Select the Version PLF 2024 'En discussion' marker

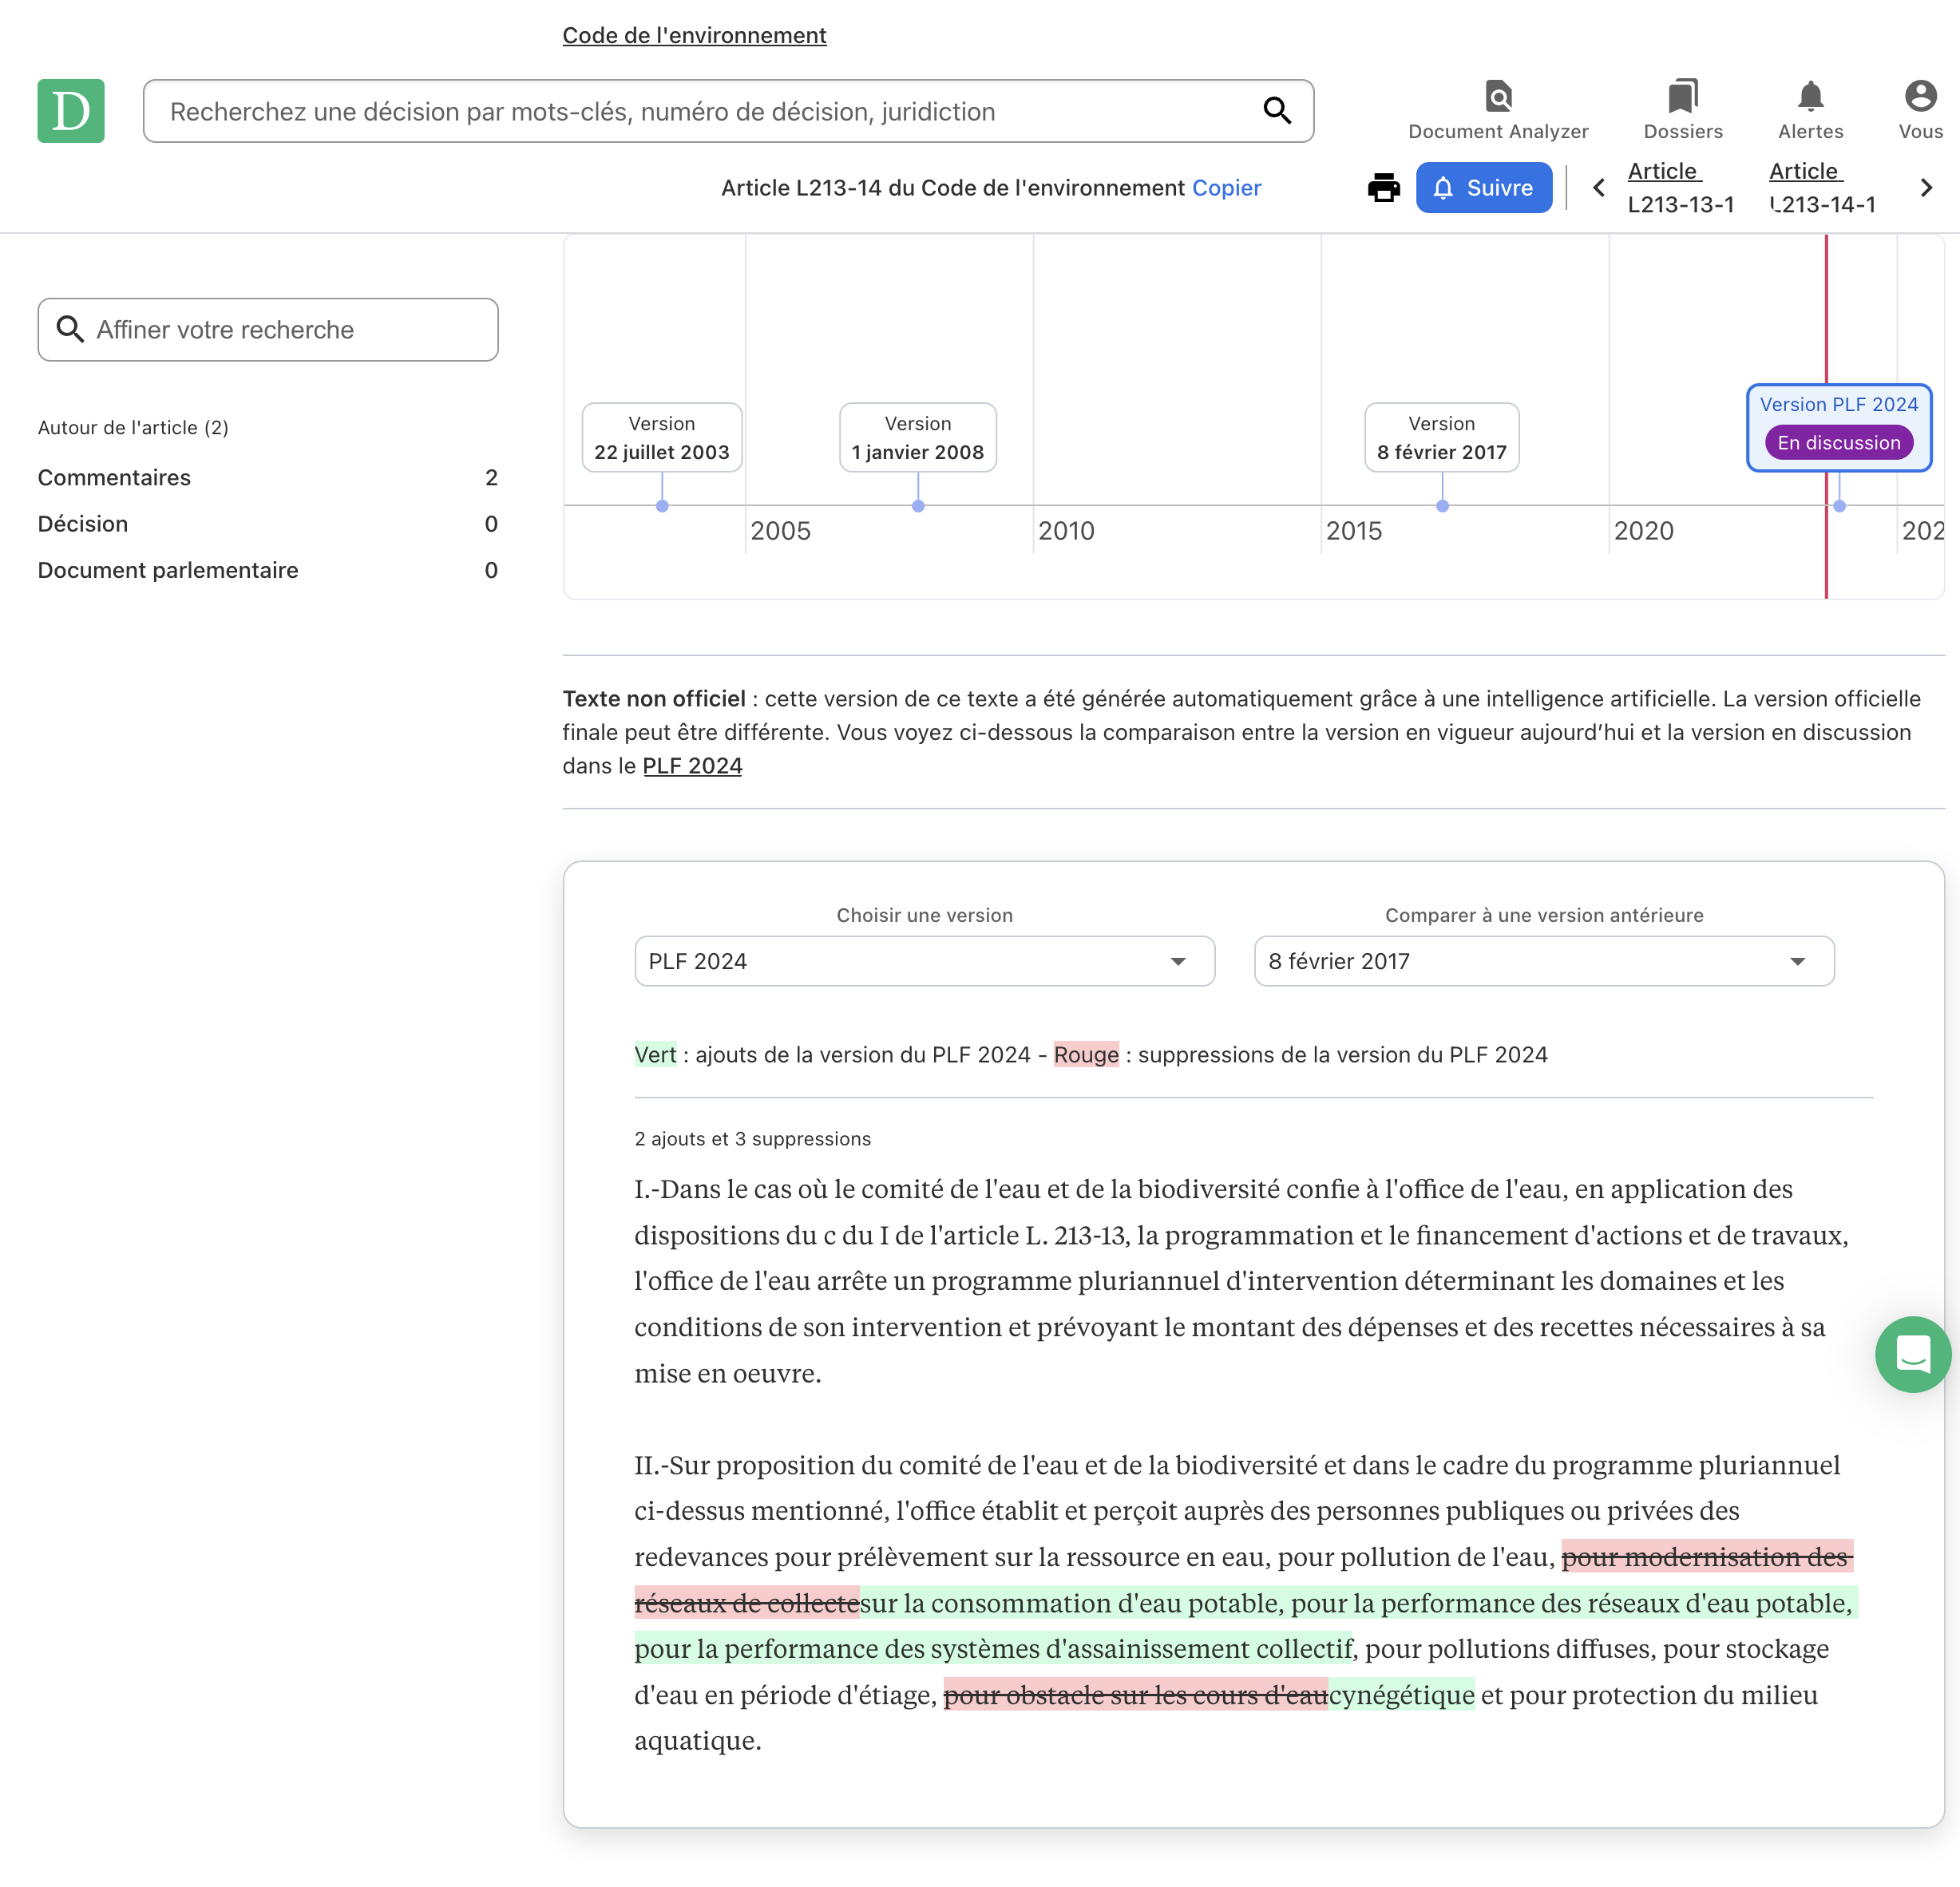tap(1839, 428)
